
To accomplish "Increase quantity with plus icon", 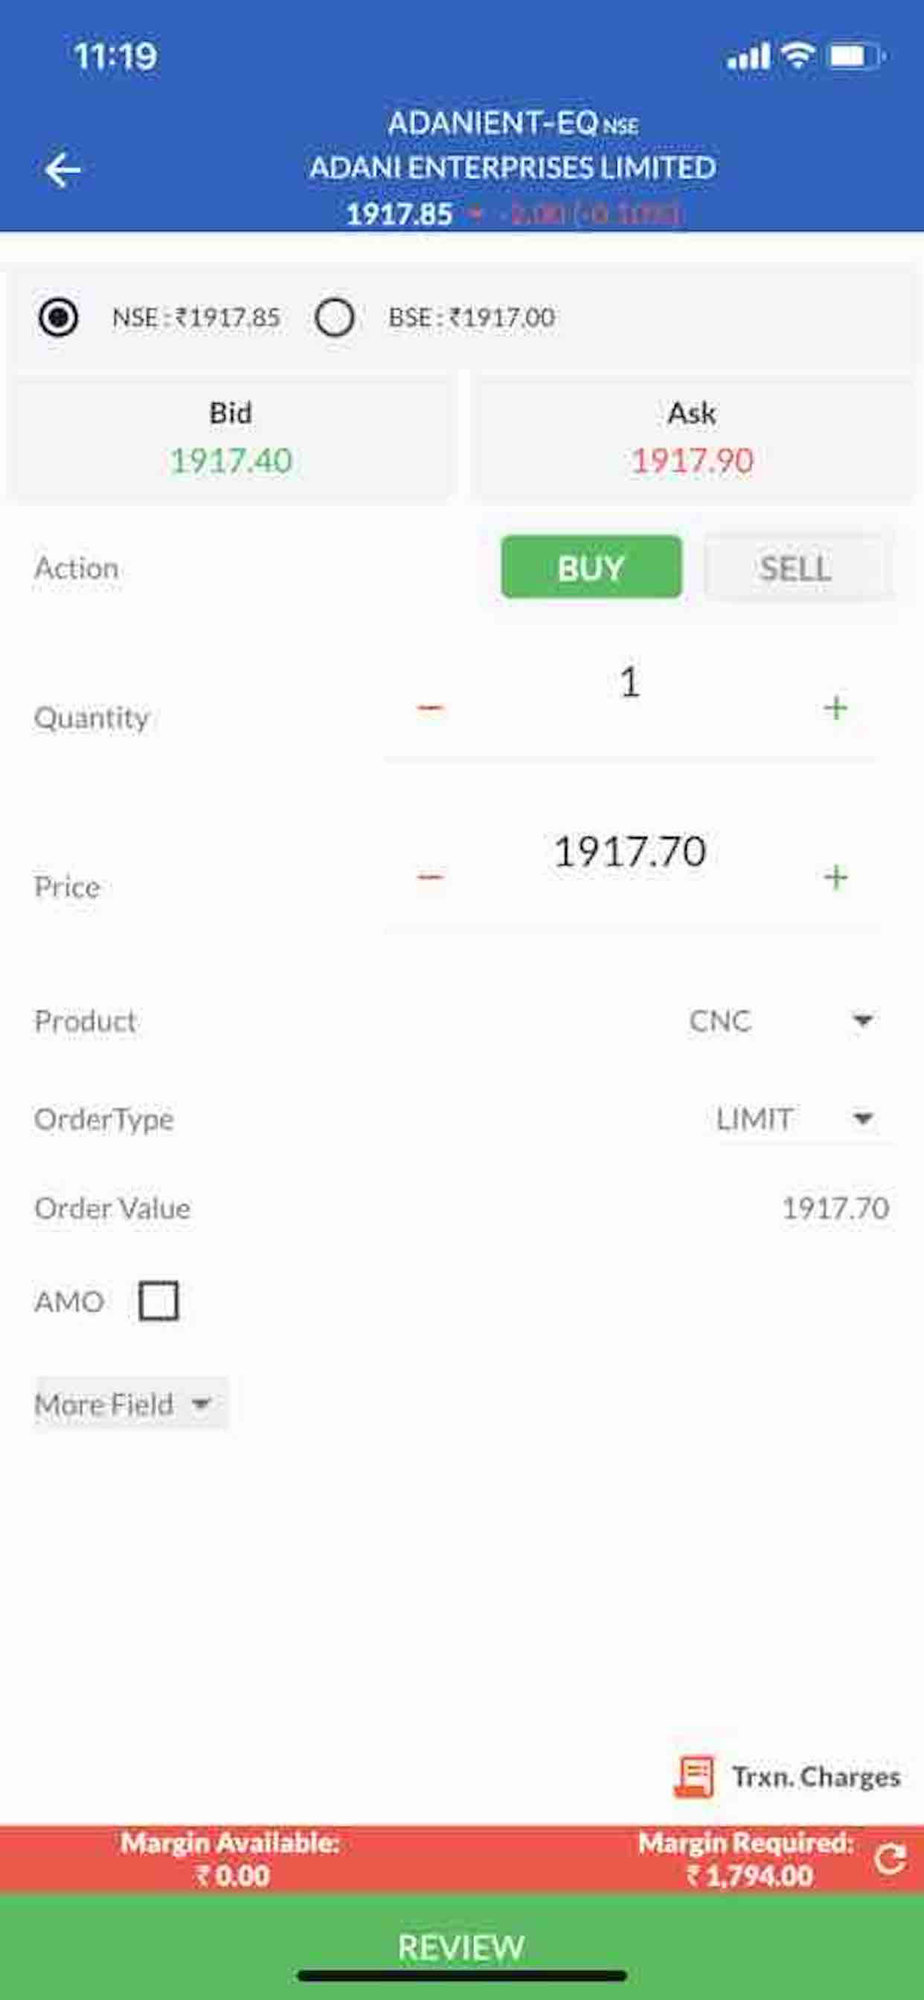I will 835,708.
